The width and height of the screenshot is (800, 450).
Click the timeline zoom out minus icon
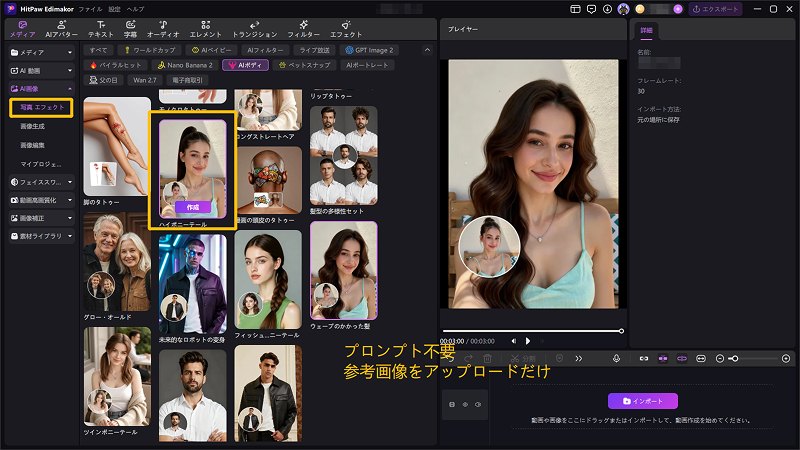tap(720, 359)
